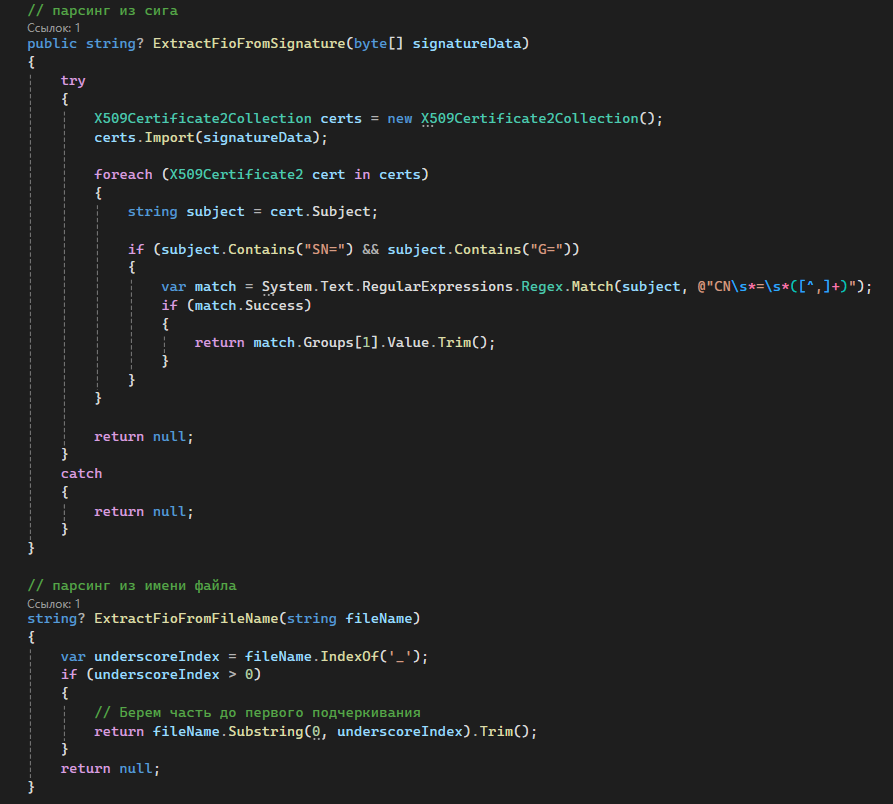Click the comment about the first underscore

(x=257, y=712)
